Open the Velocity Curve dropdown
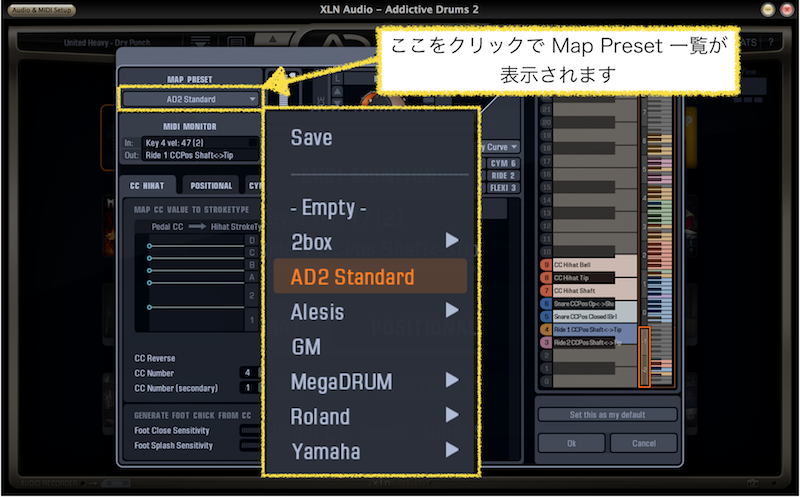The height and width of the screenshot is (497, 800). click(x=499, y=147)
